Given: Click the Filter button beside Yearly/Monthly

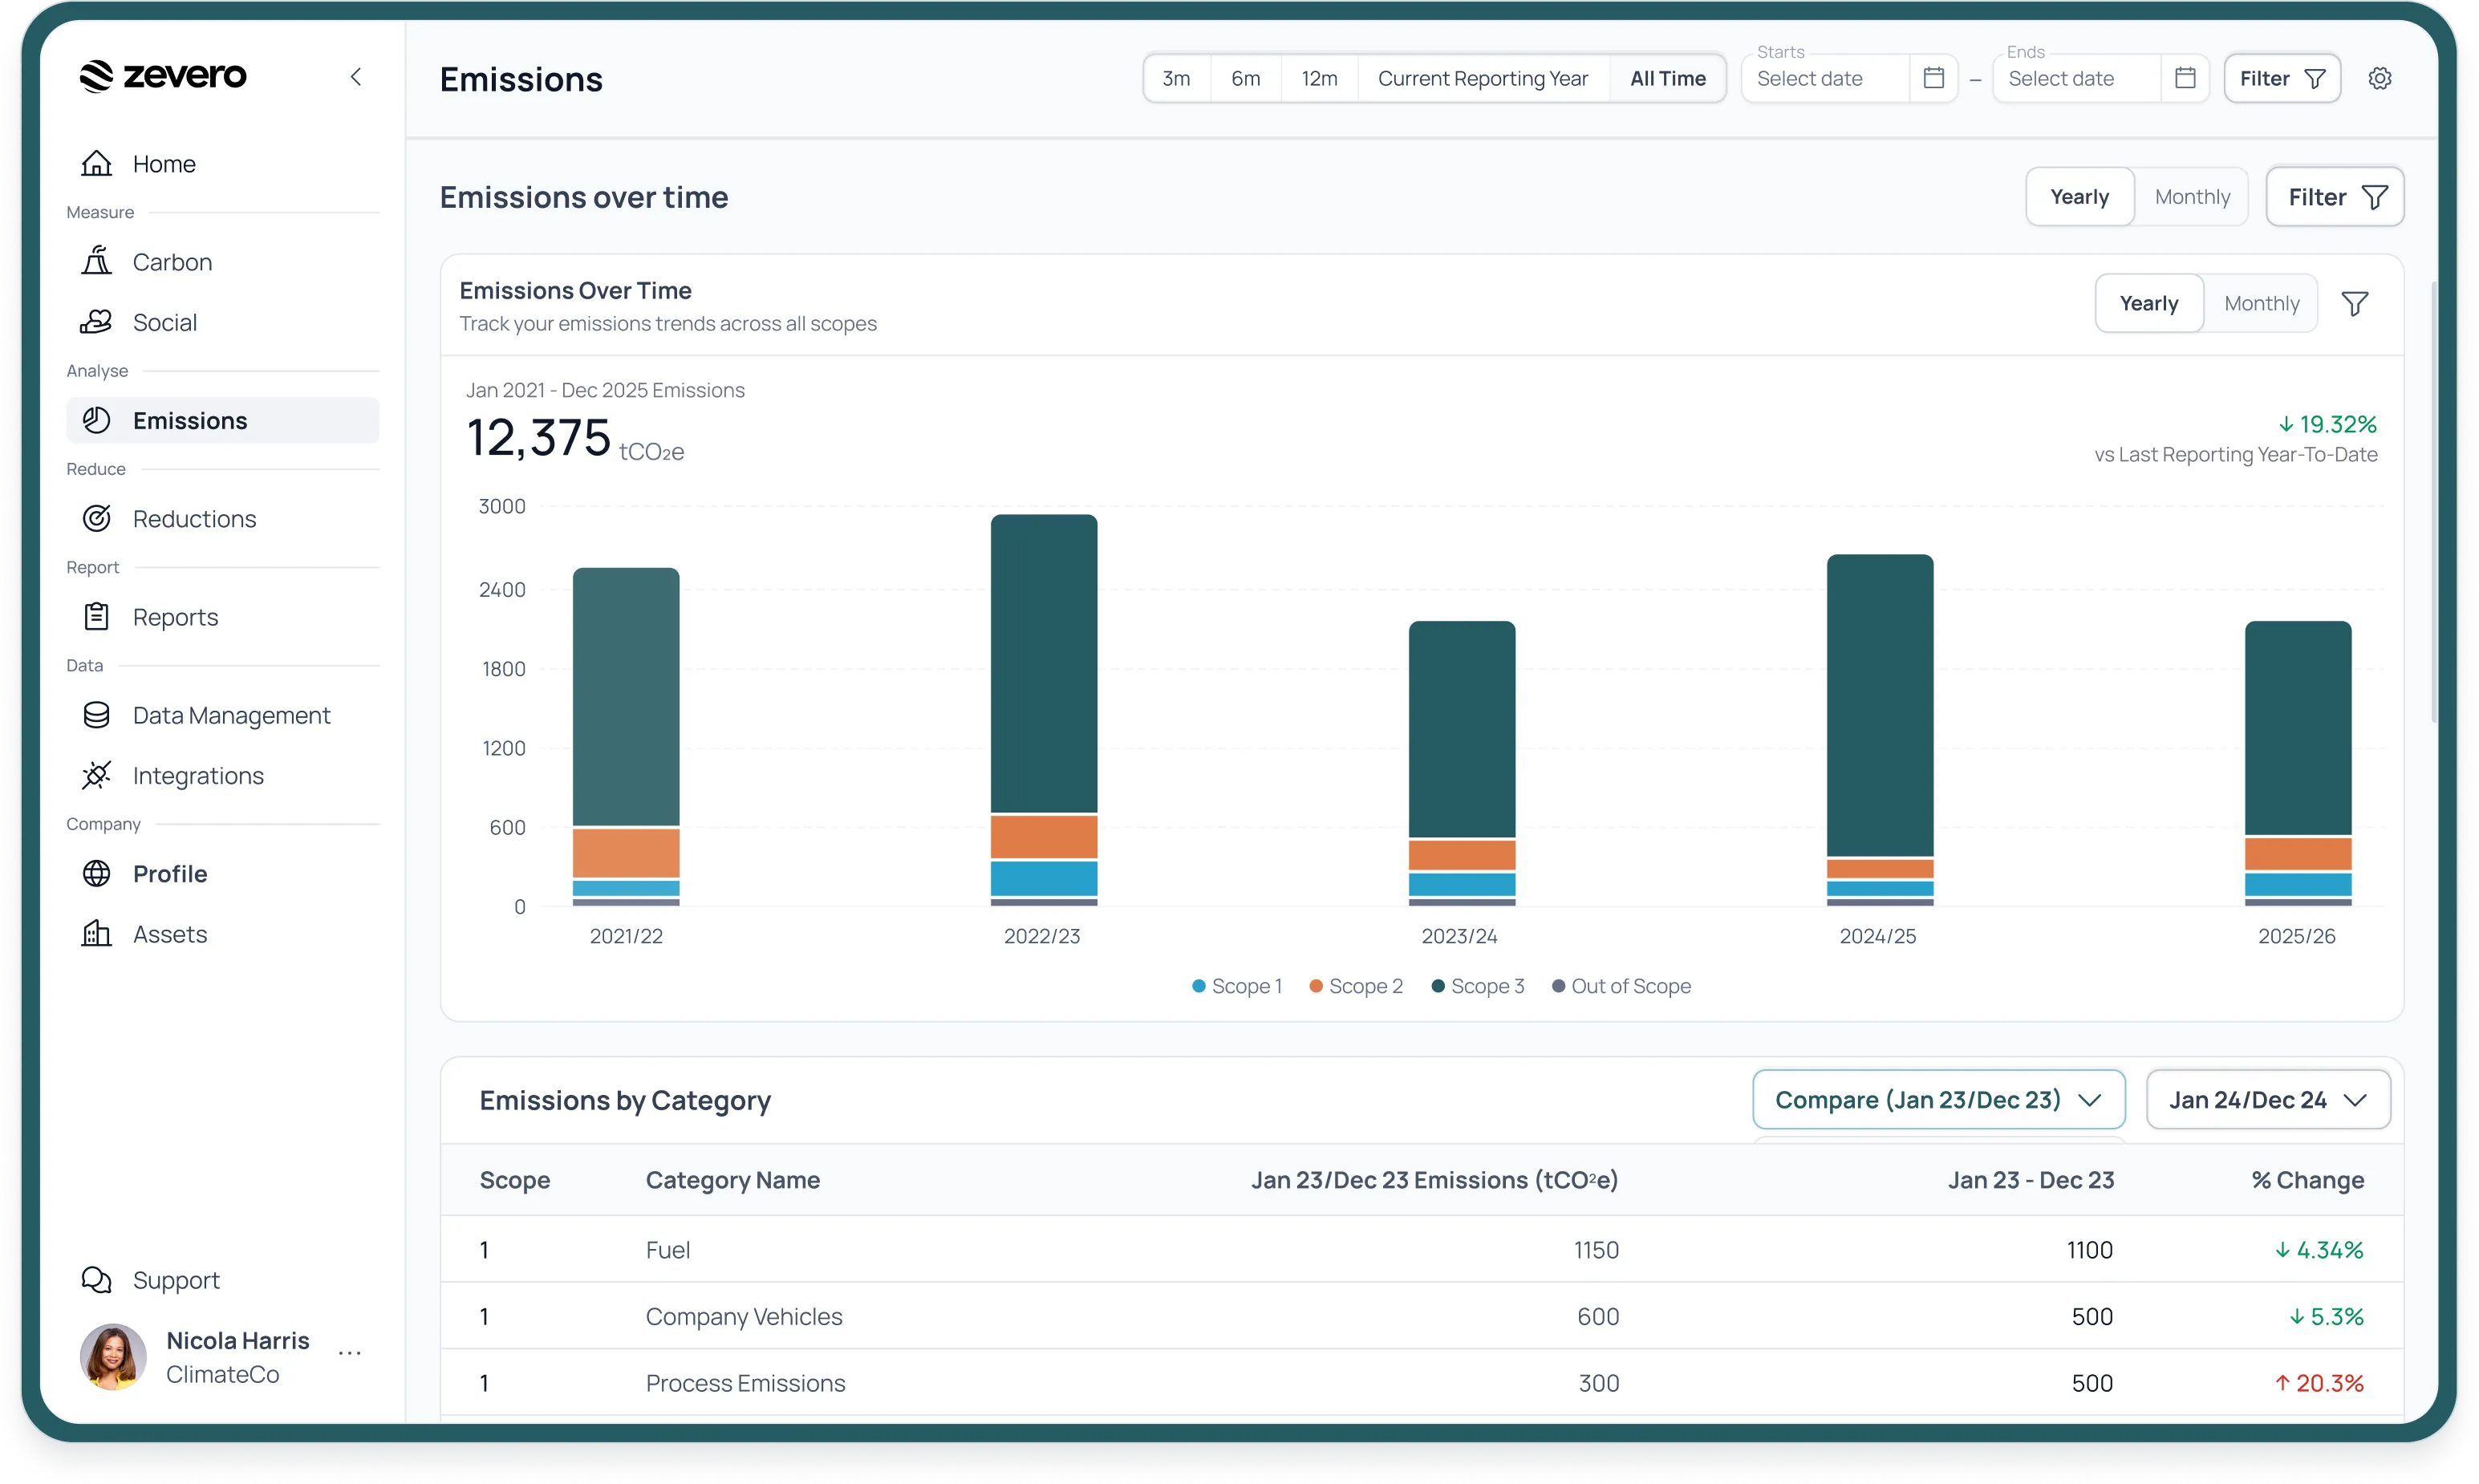Looking at the screenshot, I should pyautogui.click(x=2333, y=197).
